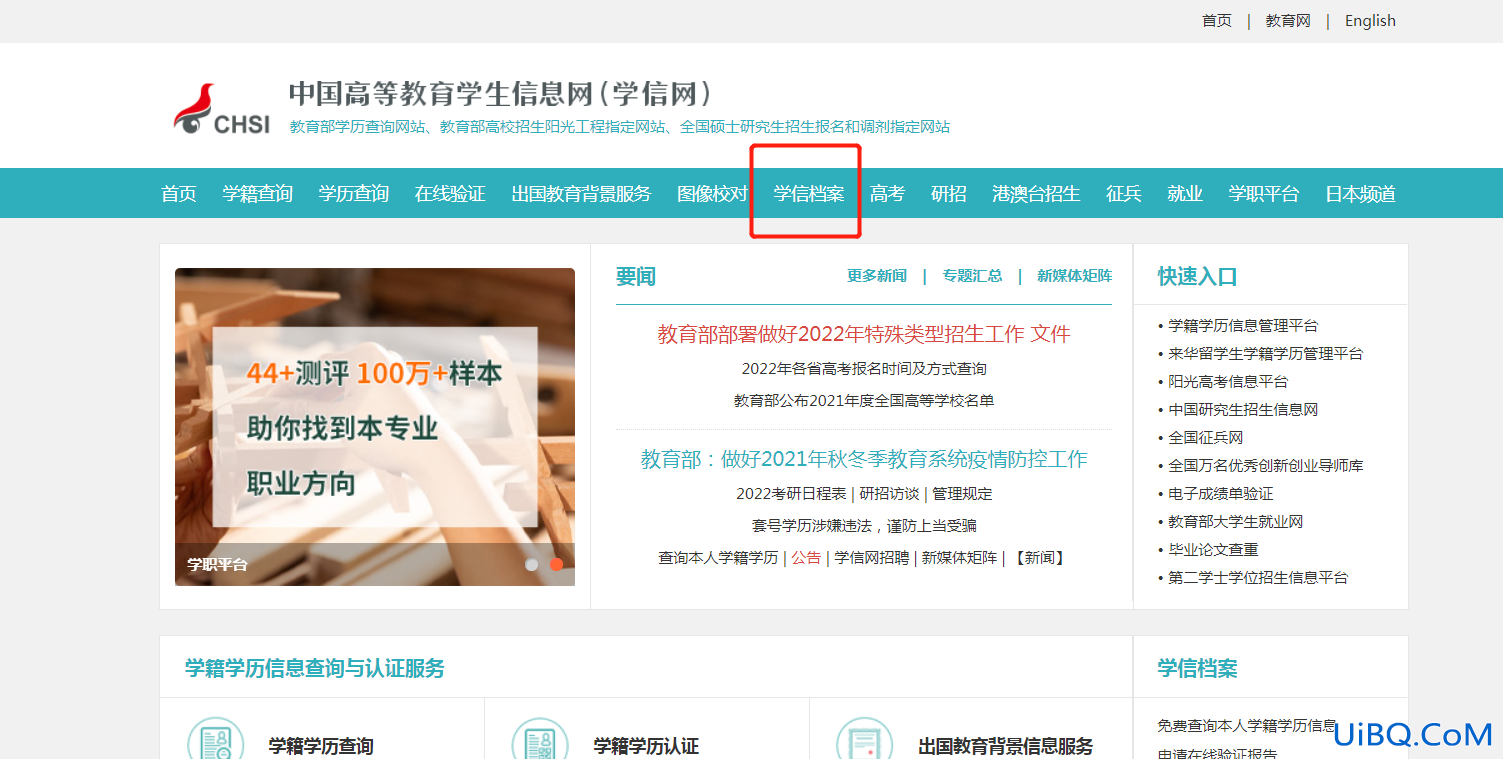Click 更多新闻 link

(x=877, y=276)
